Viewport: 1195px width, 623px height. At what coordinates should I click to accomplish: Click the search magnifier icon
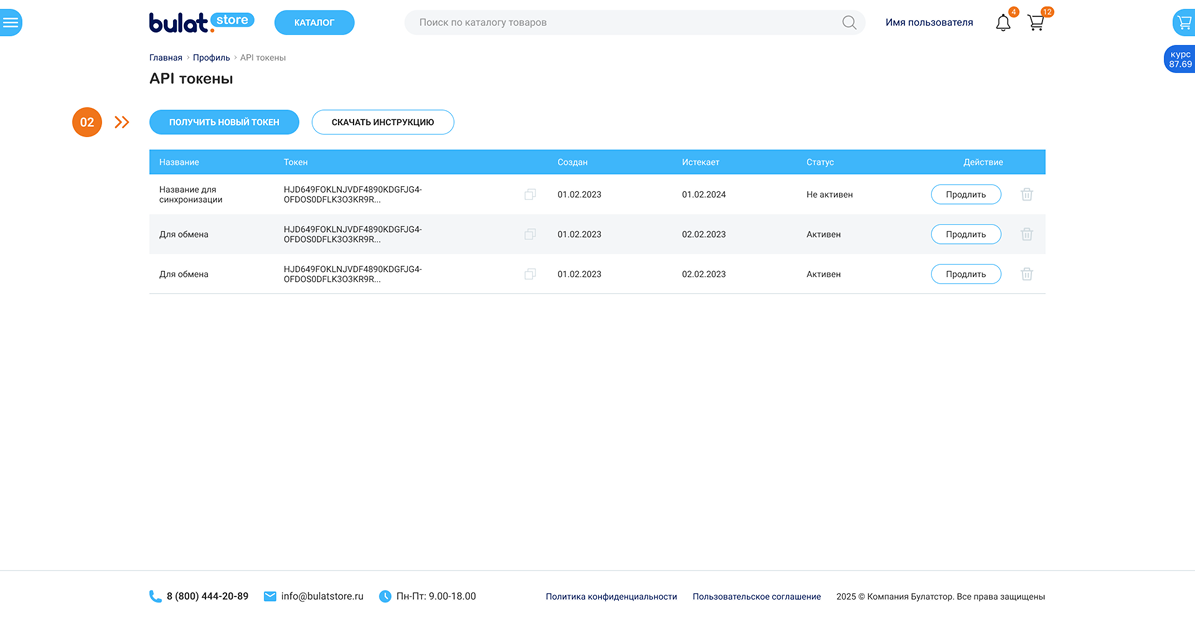coord(849,23)
